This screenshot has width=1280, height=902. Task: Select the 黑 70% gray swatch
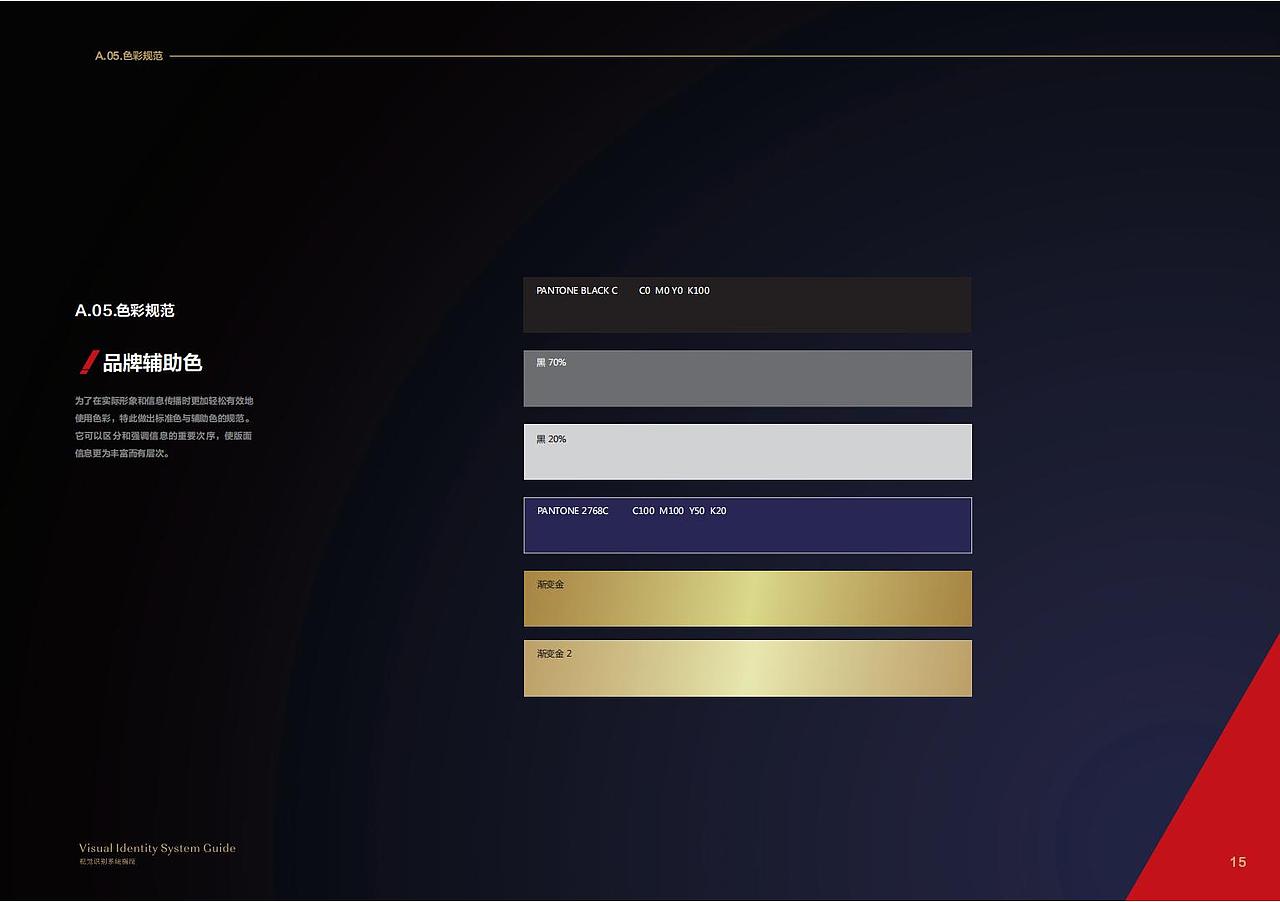tap(747, 379)
